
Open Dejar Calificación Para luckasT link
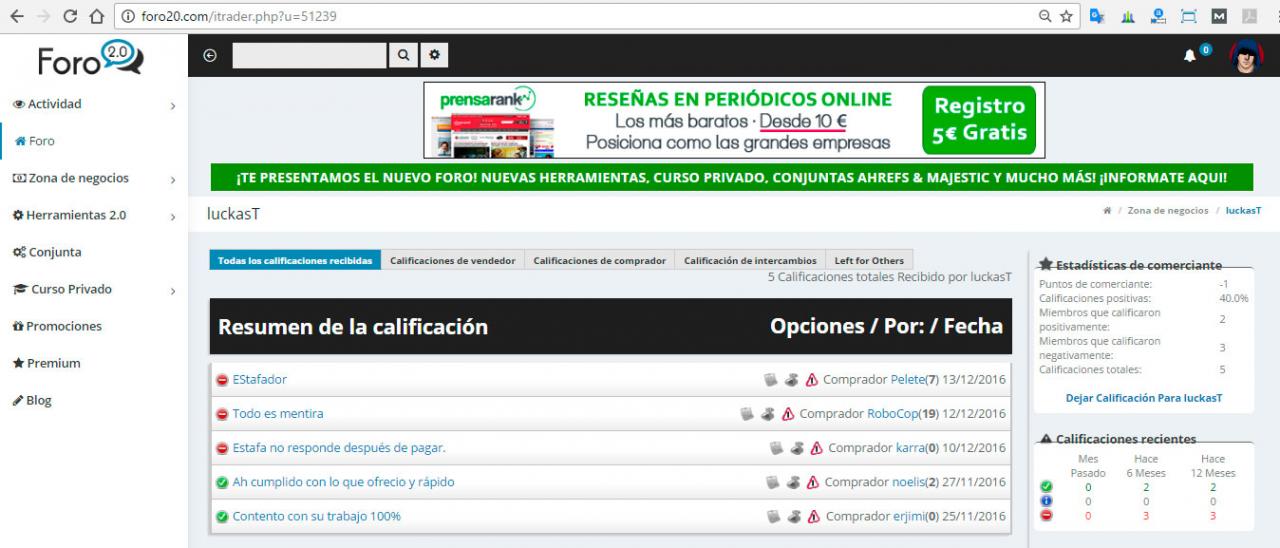[x=1143, y=398]
